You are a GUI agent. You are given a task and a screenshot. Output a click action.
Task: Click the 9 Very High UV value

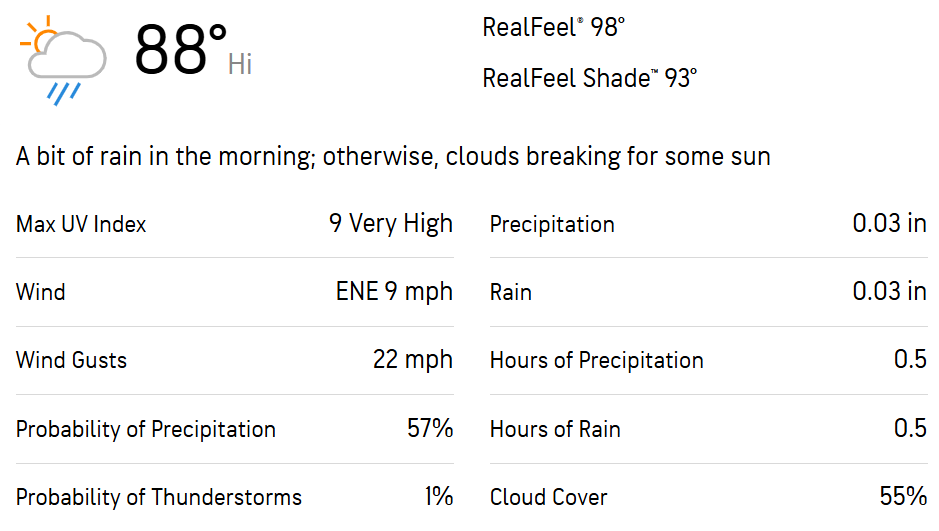390,224
